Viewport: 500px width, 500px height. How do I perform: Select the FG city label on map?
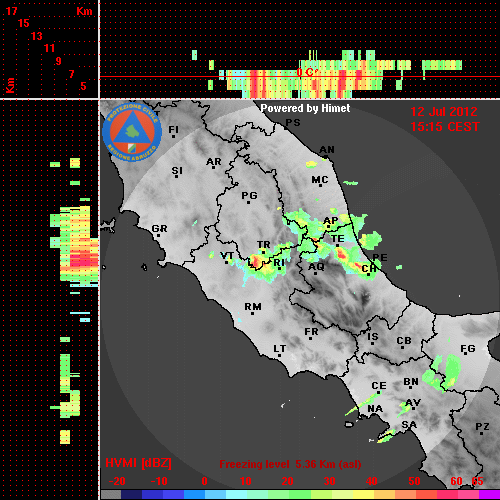click(467, 349)
